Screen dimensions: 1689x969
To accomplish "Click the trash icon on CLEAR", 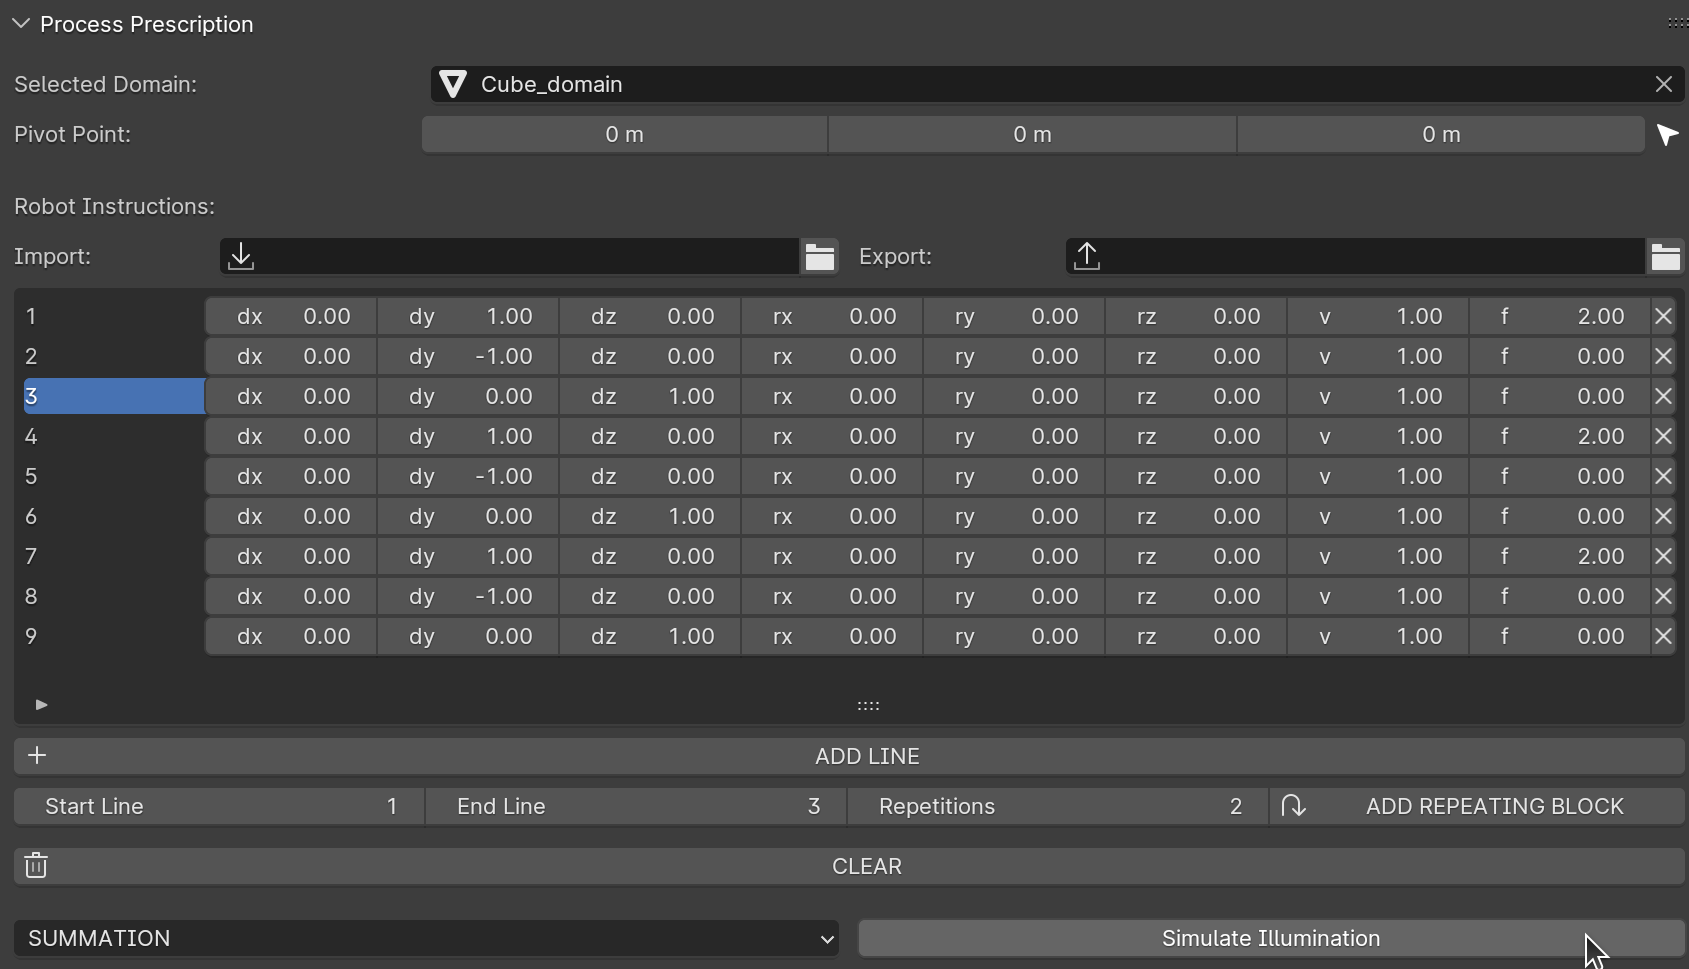I will pyautogui.click(x=36, y=866).
